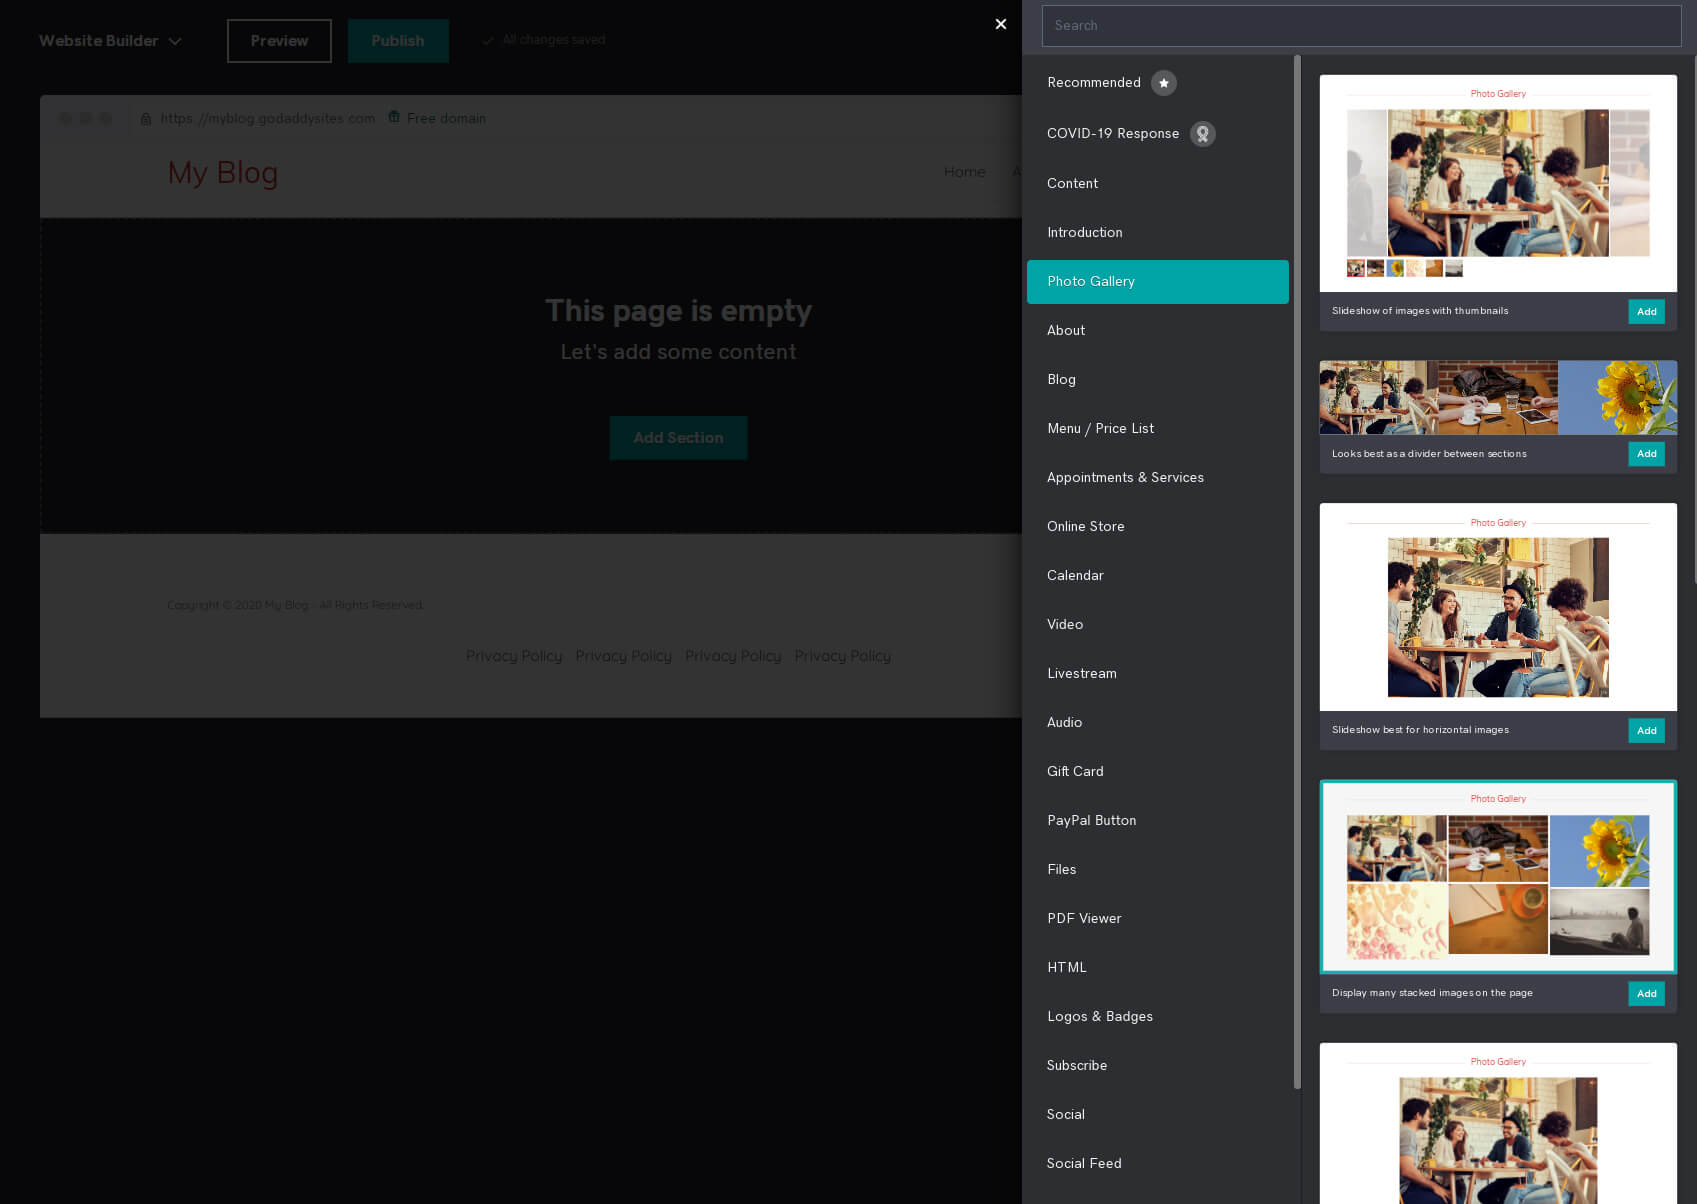Add the slideshow with thumbnails layout
Screen dimensions: 1697x1204
1646,311
